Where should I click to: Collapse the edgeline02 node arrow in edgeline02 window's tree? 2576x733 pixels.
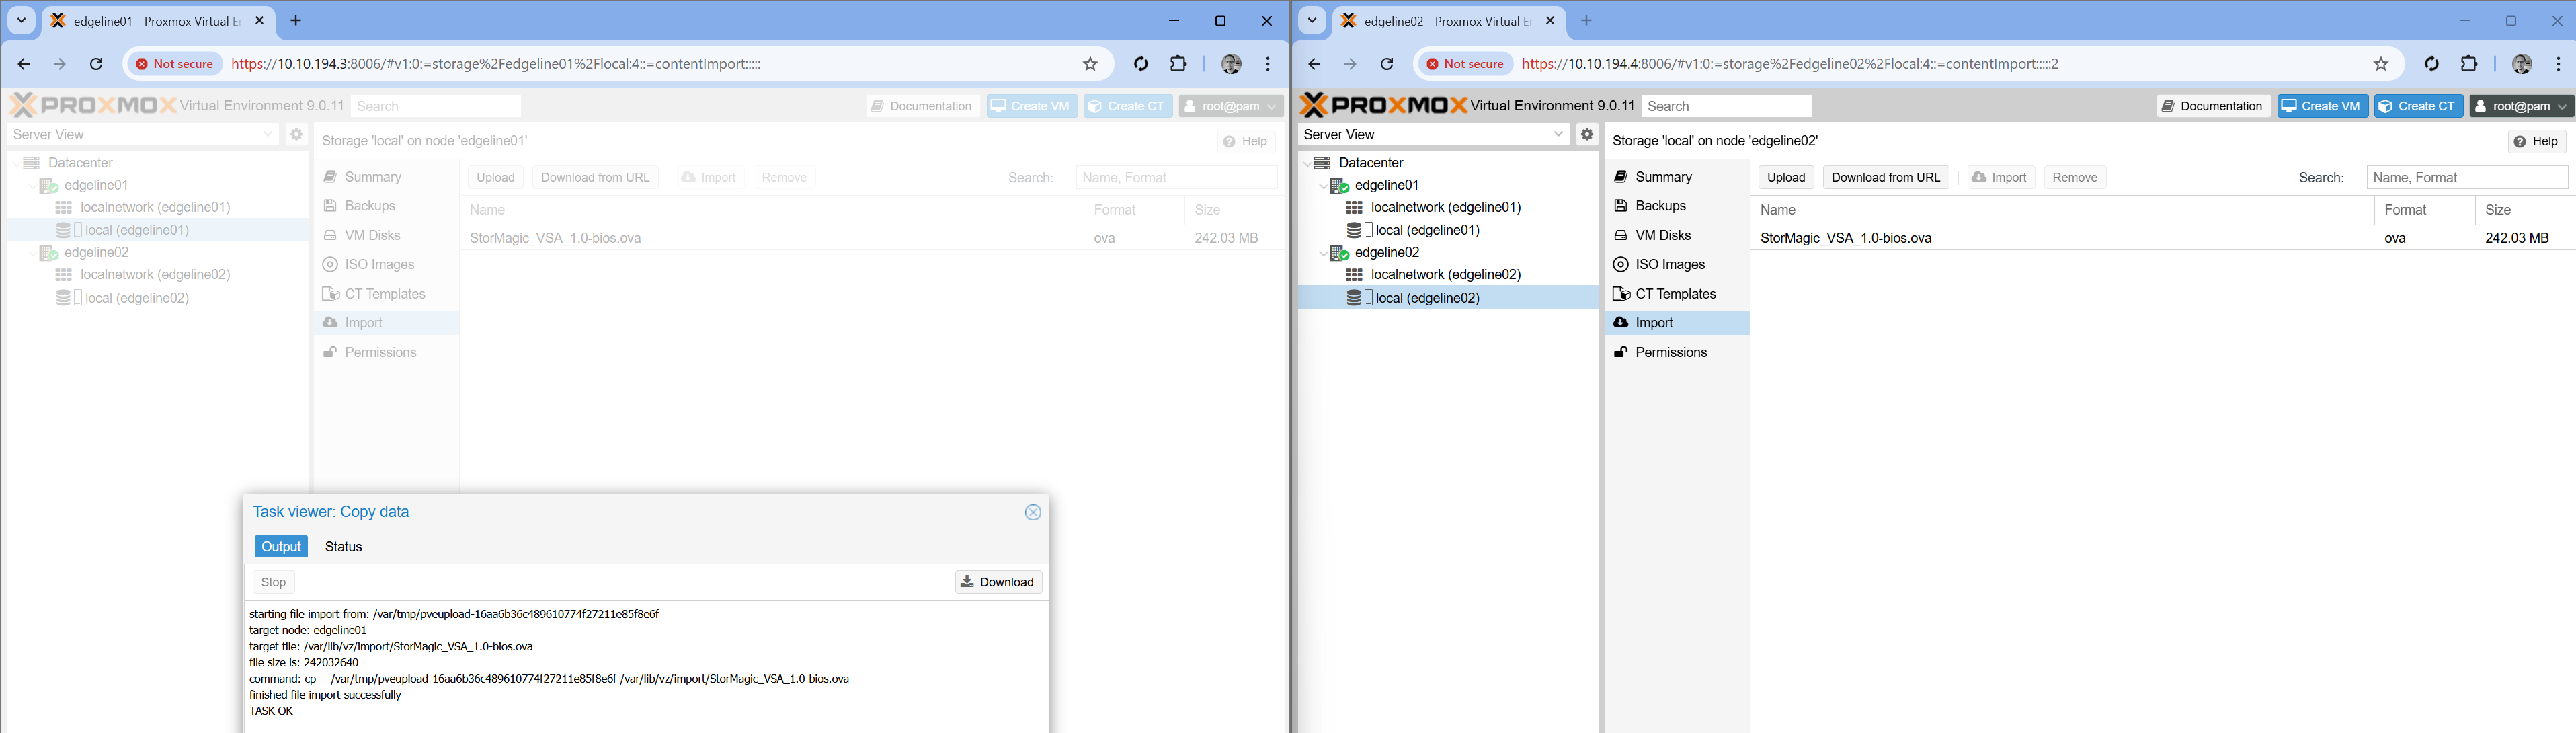click(x=1323, y=253)
